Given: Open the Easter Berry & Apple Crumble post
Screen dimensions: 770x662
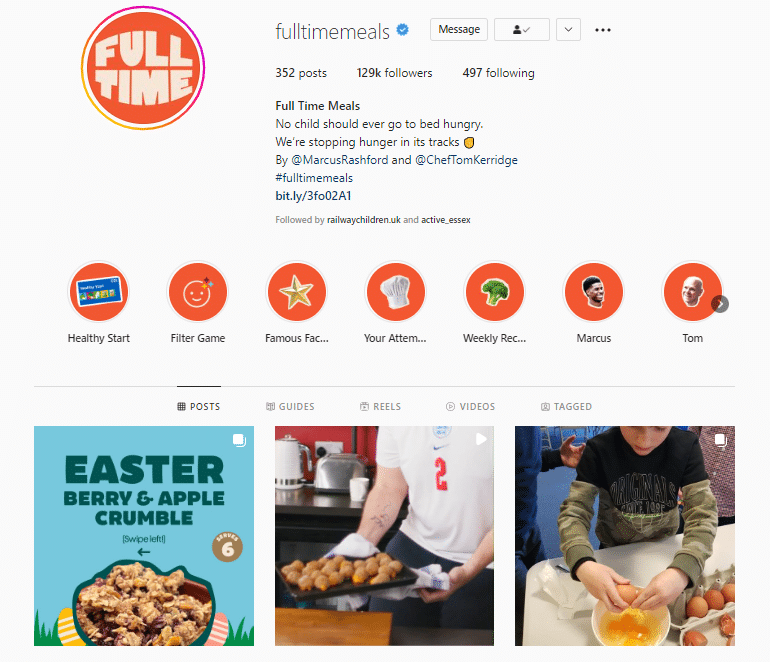Looking at the screenshot, I should [x=144, y=536].
